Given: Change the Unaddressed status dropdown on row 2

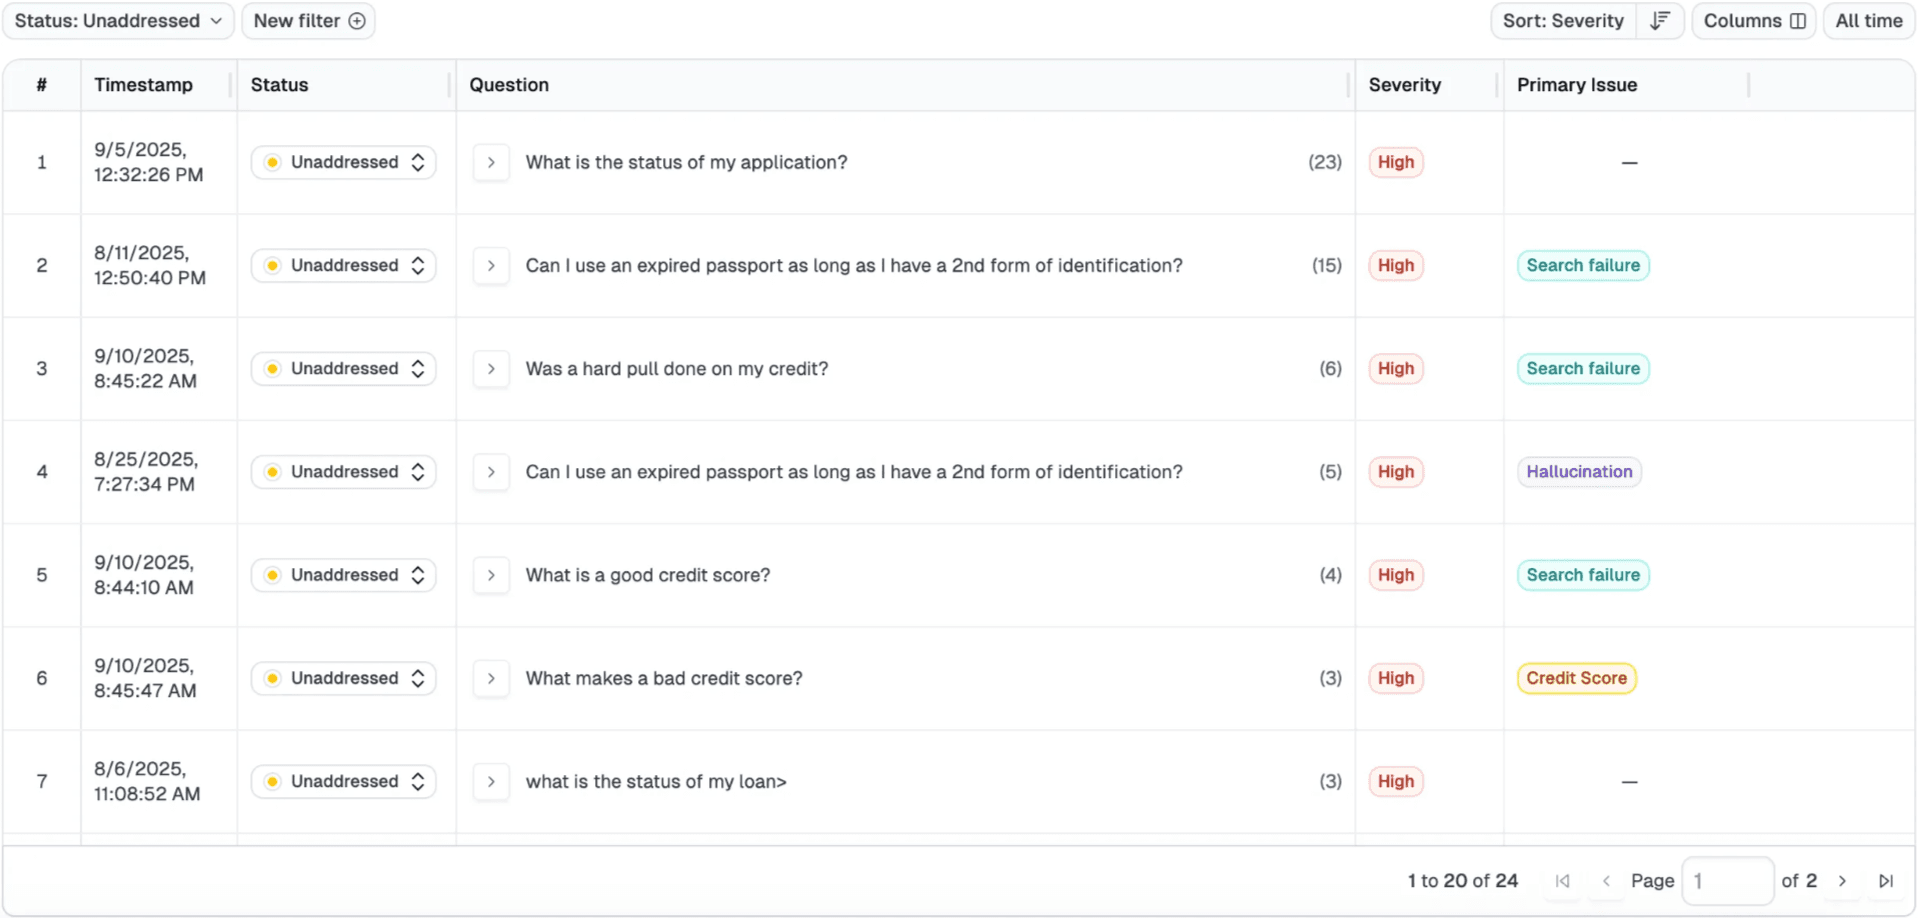Looking at the screenshot, I should (x=343, y=265).
